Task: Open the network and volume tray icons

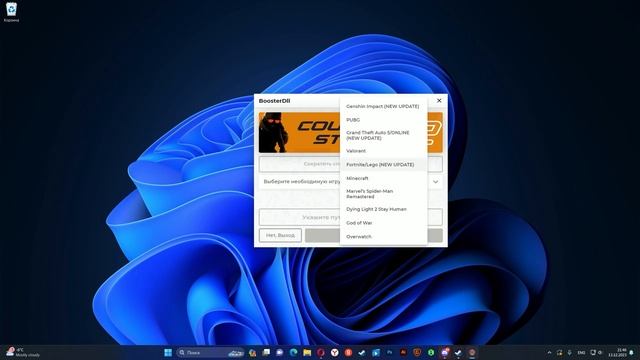Action: pos(596,353)
